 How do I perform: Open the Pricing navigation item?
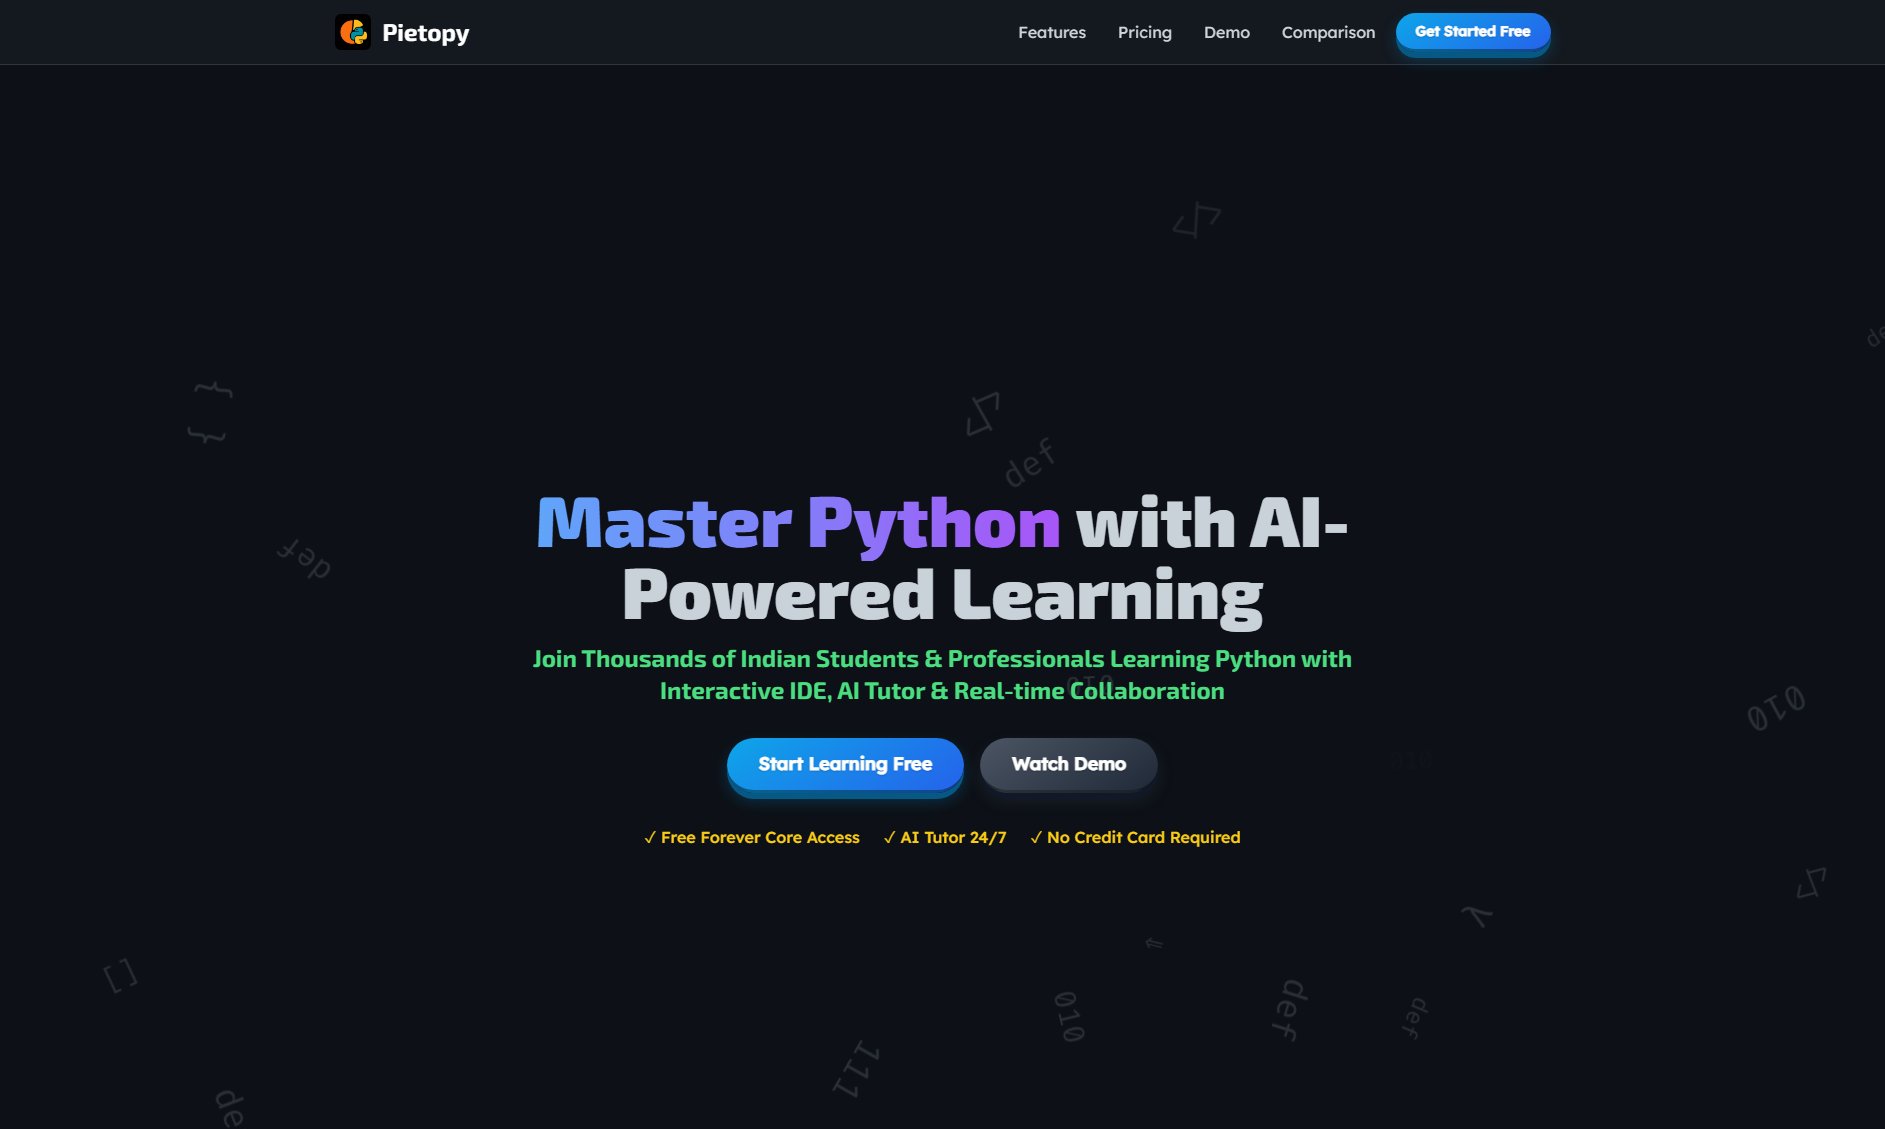pos(1144,32)
